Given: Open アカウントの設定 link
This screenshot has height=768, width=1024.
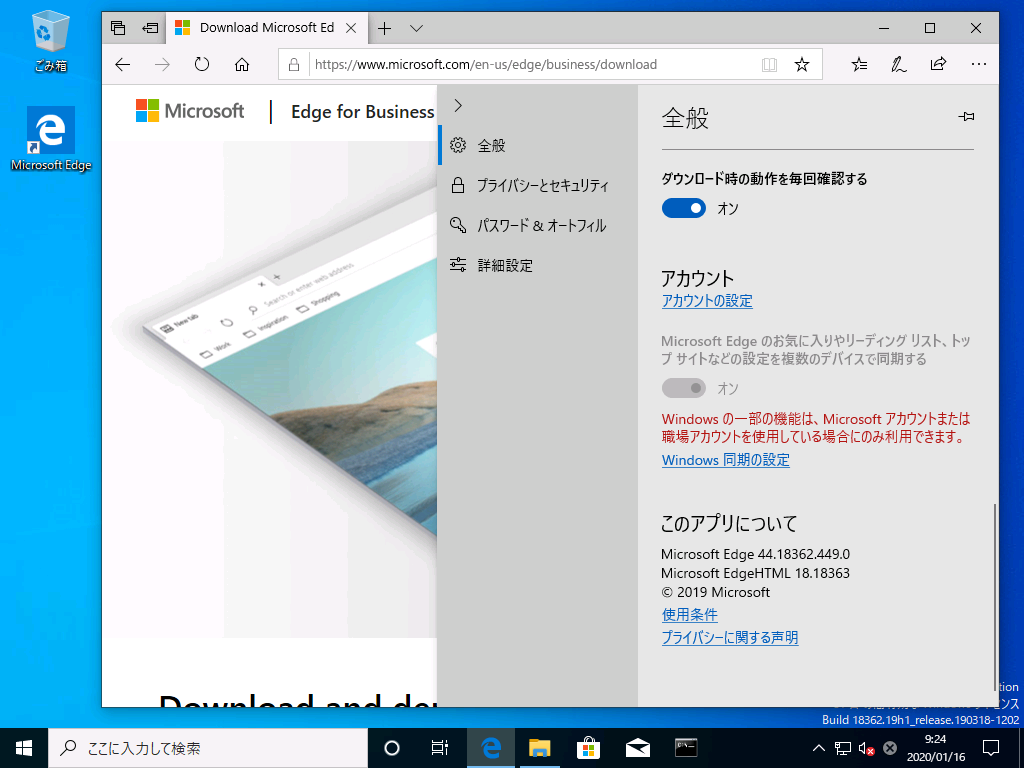Looking at the screenshot, I should point(707,301).
